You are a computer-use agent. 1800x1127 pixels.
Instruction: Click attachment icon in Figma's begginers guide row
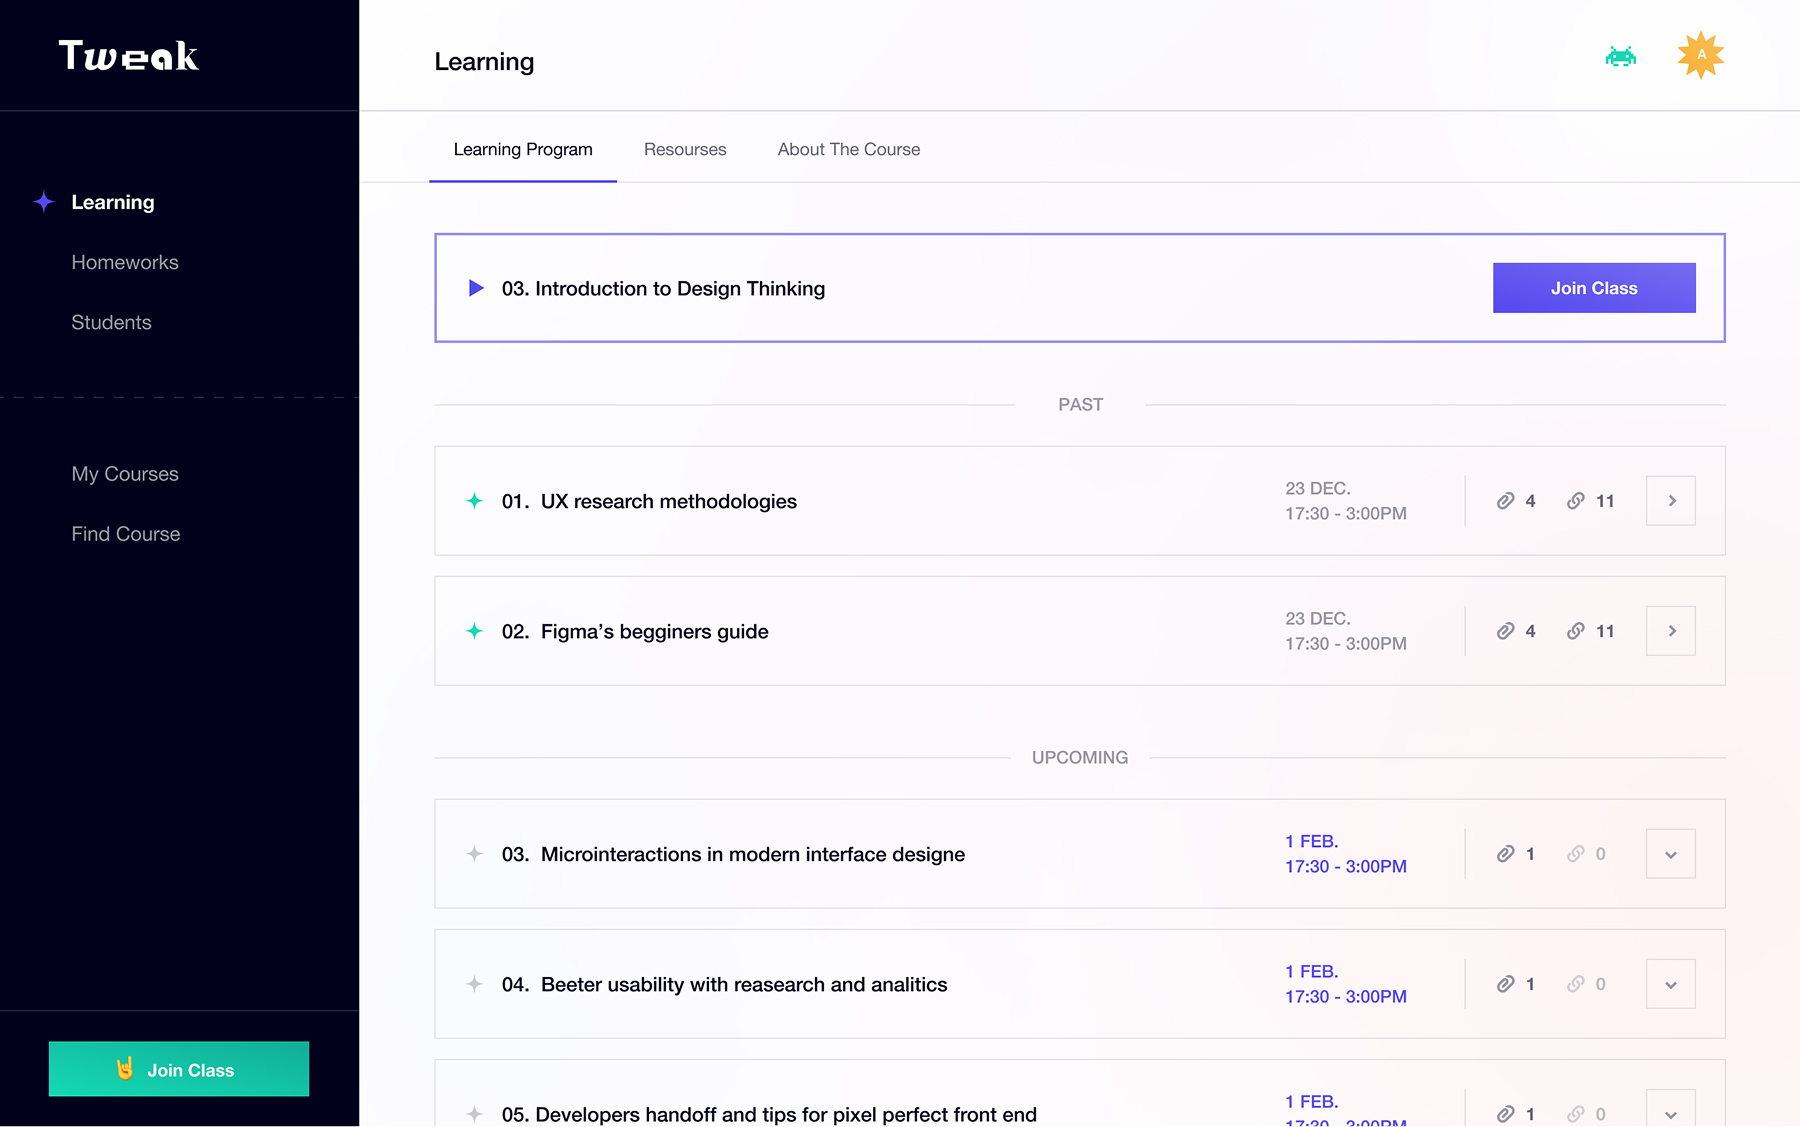click(x=1505, y=631)
